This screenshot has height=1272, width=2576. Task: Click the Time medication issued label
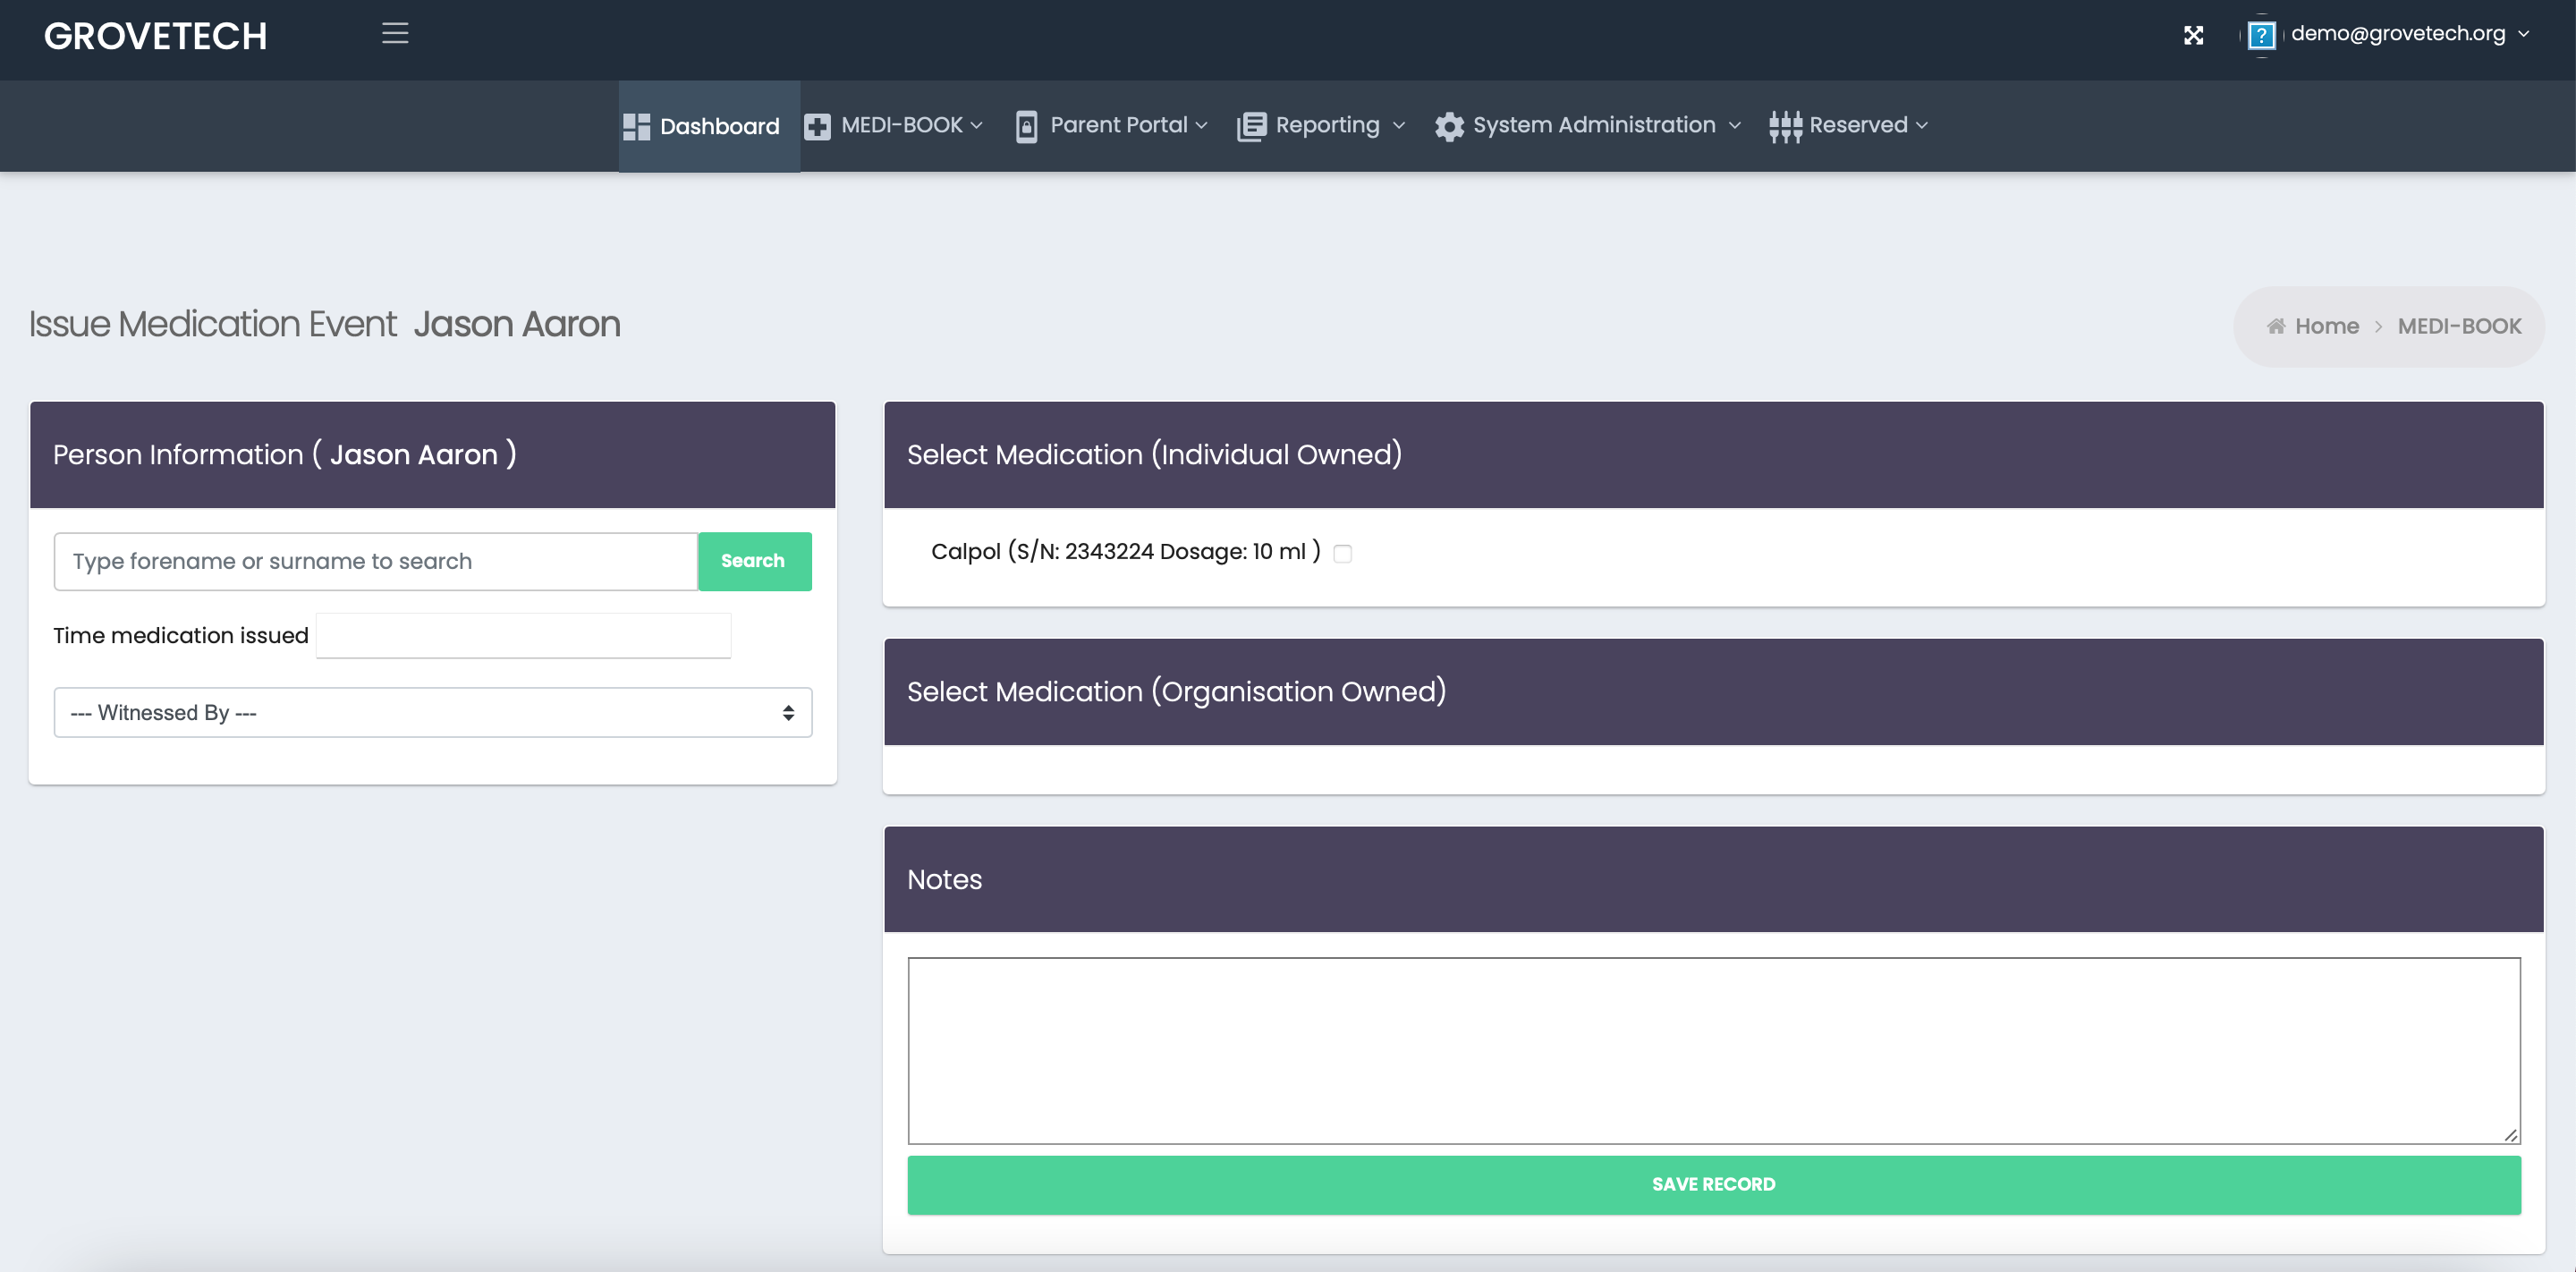tap(180, 635)
